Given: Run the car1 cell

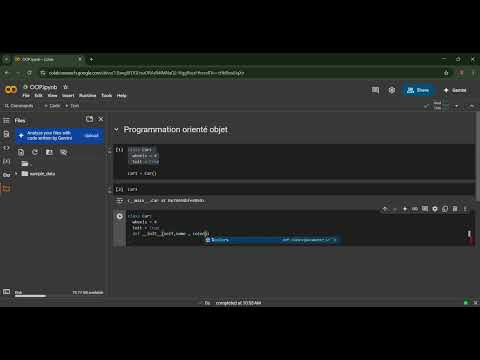Looking at the screenshot, I should click(x=119, y=189).
